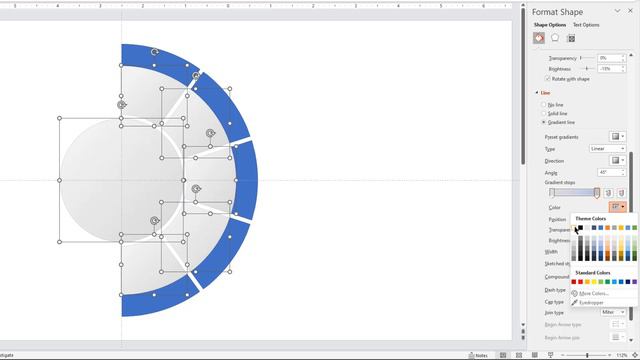This screenshot has height=360, width=640.
Task: Switch to Slide Sorter view icon
Action: pyautogui.click(x=519, y=356)
